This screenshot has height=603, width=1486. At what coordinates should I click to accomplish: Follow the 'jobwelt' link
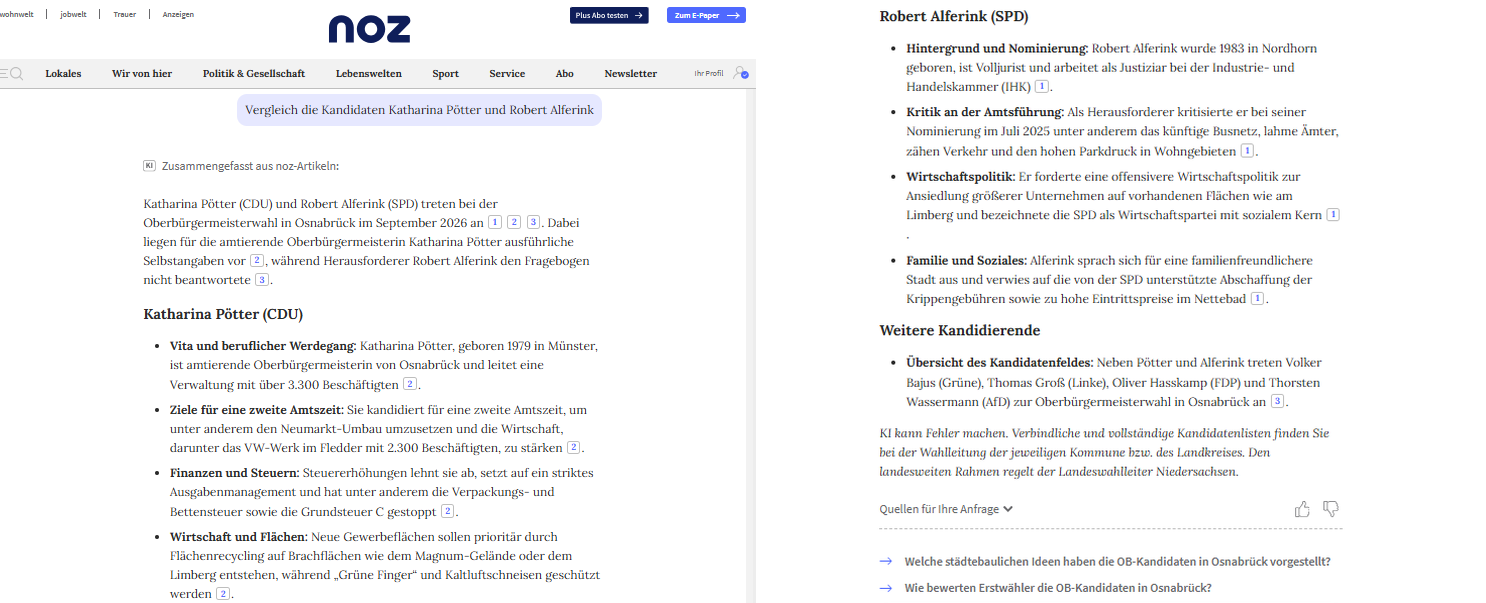tap(73, 14)
